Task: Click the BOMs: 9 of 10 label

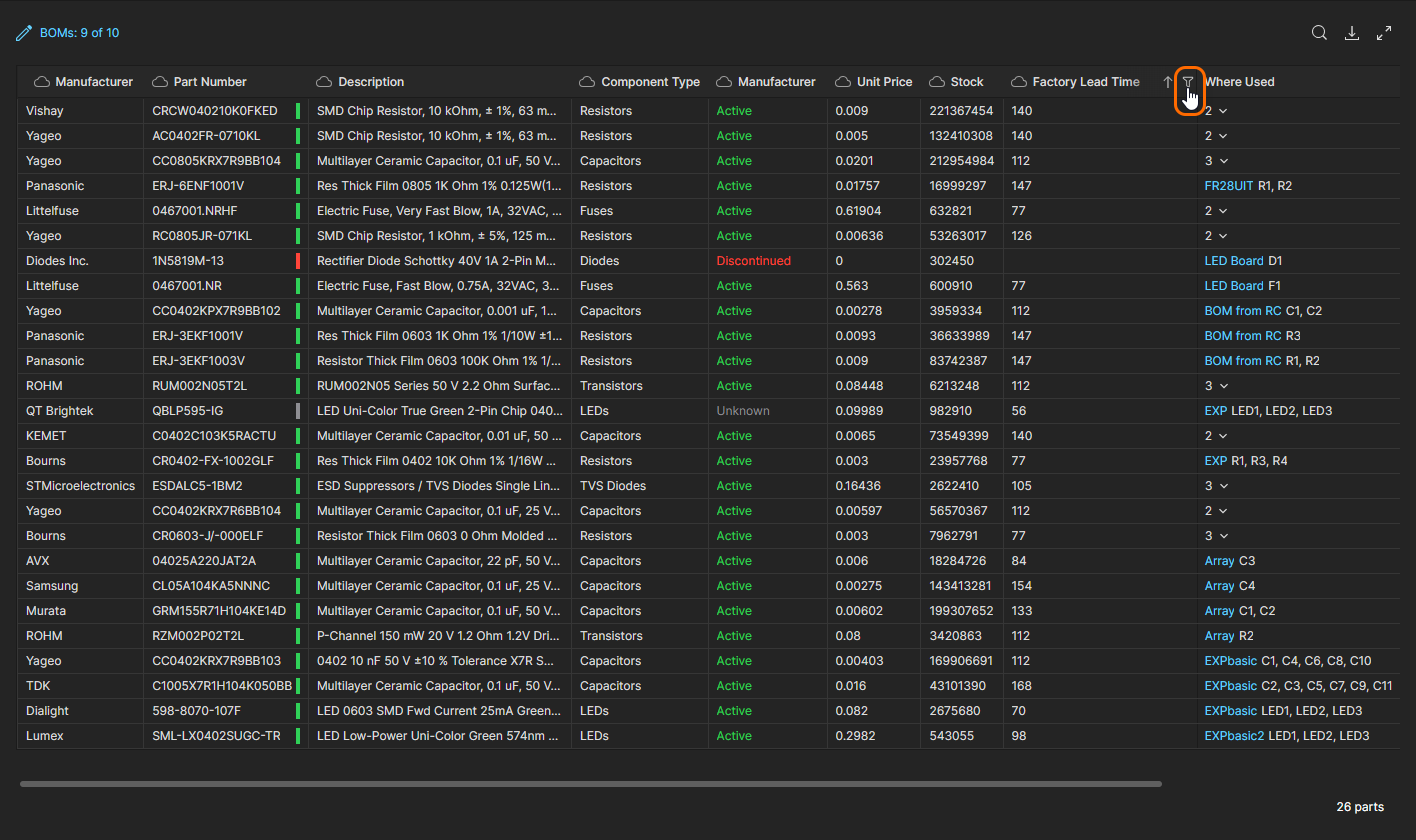Action: pos(79,33)
